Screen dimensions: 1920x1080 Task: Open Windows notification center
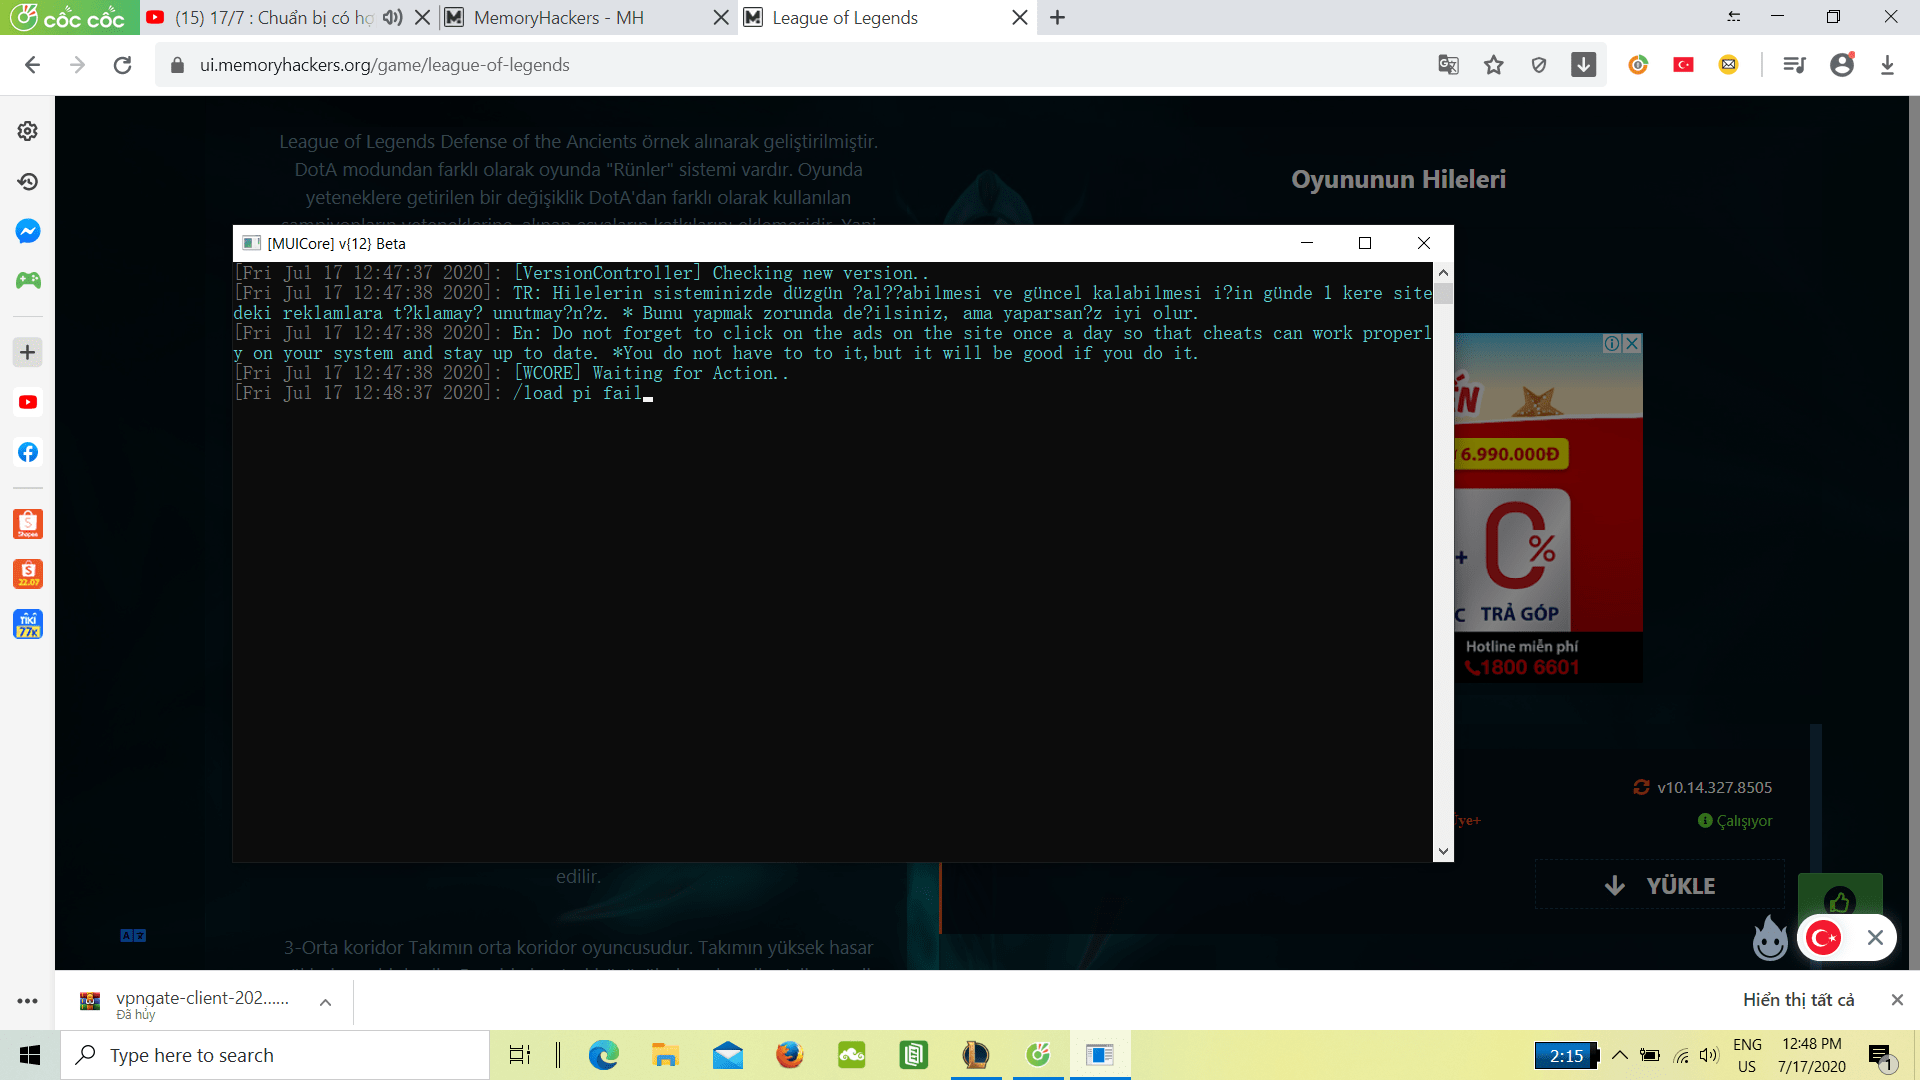(x=1881, y=1055)
